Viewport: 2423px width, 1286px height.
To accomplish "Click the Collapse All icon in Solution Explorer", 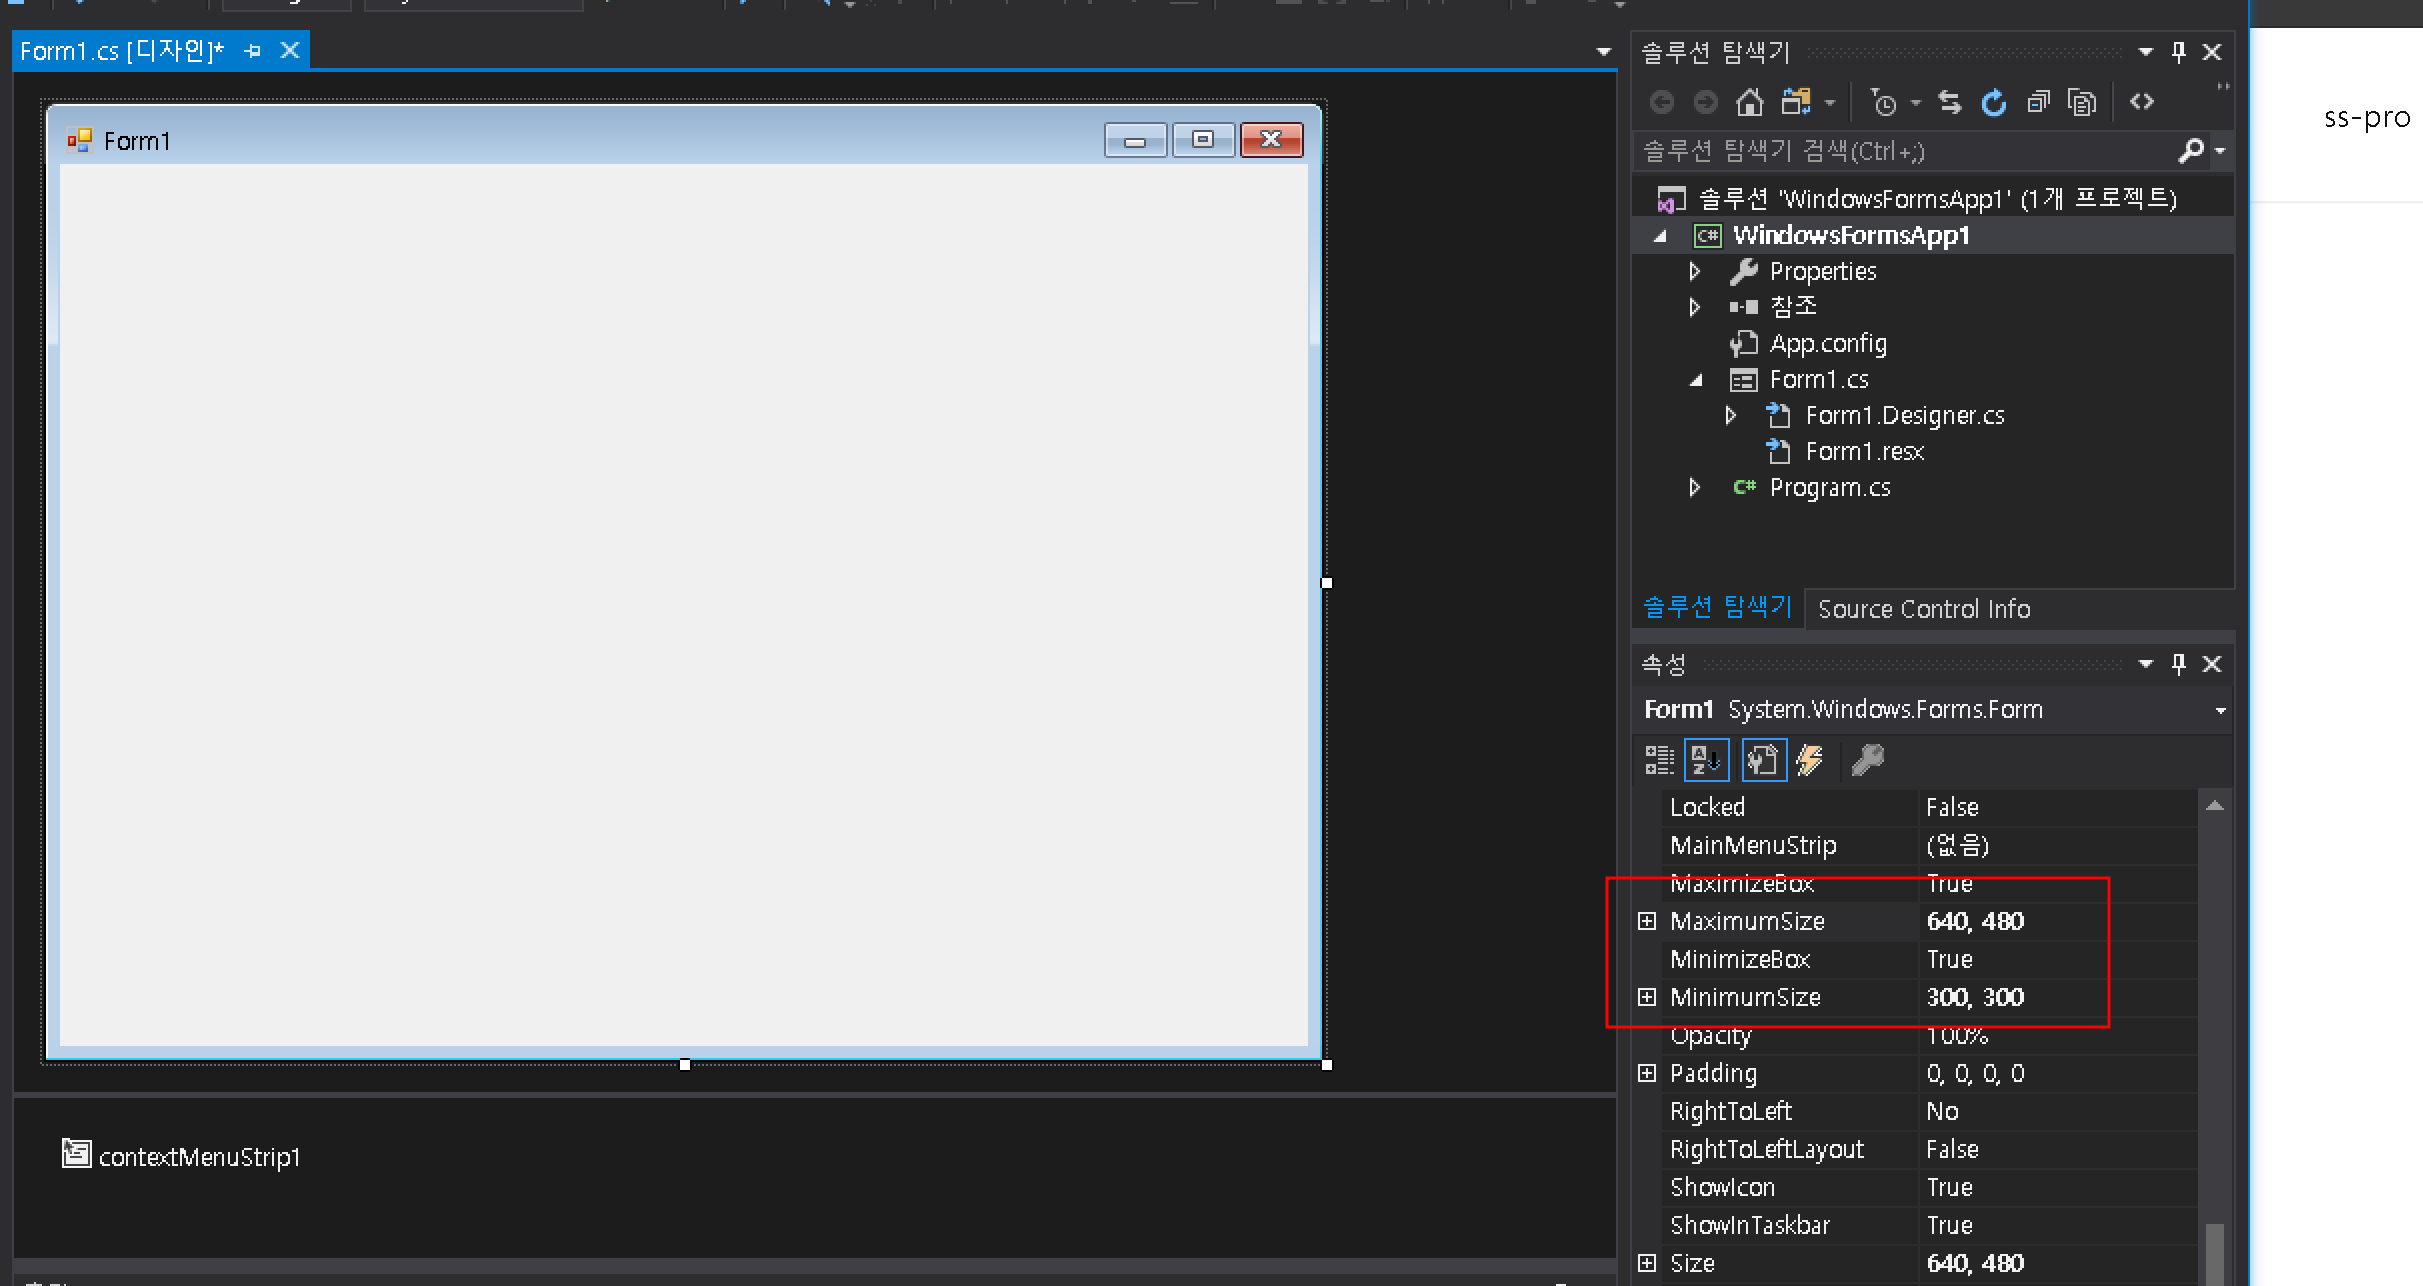I will tap(2038, 102).
